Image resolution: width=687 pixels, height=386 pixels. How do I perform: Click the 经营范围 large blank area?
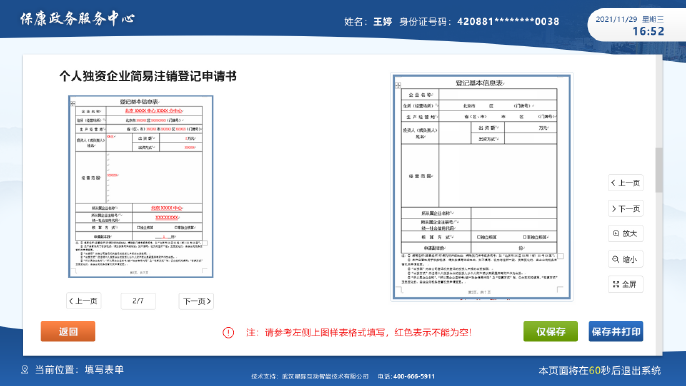[498, 176]
